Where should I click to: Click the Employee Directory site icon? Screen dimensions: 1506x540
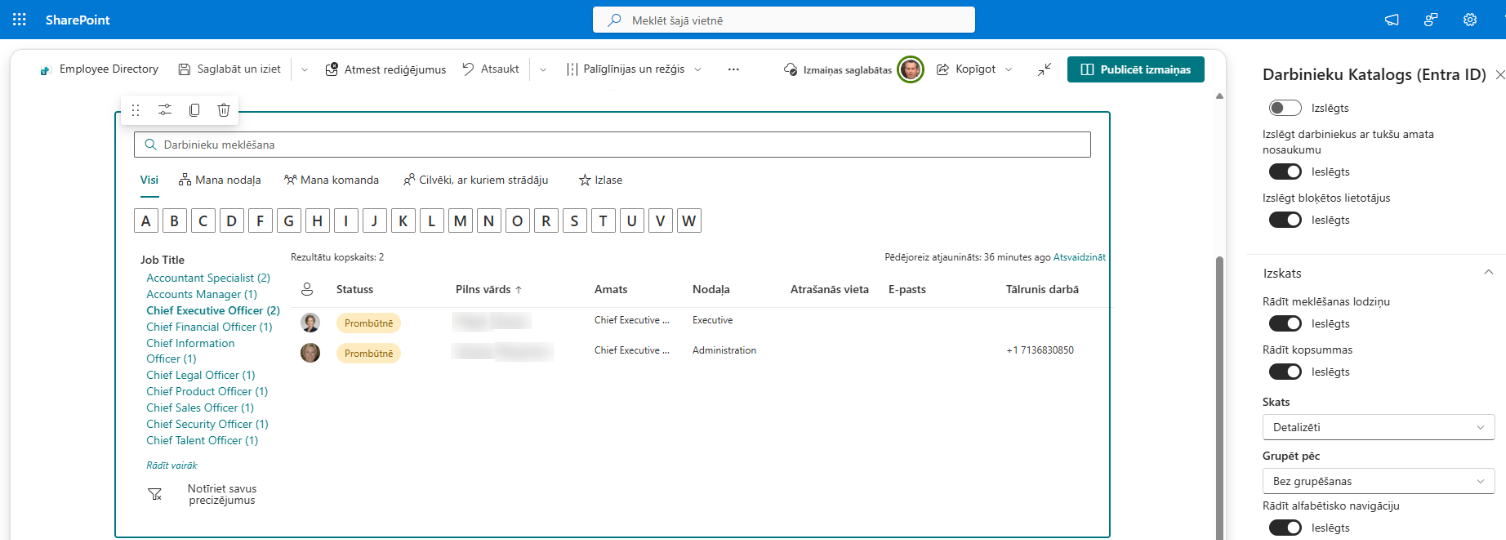[45, 70]
